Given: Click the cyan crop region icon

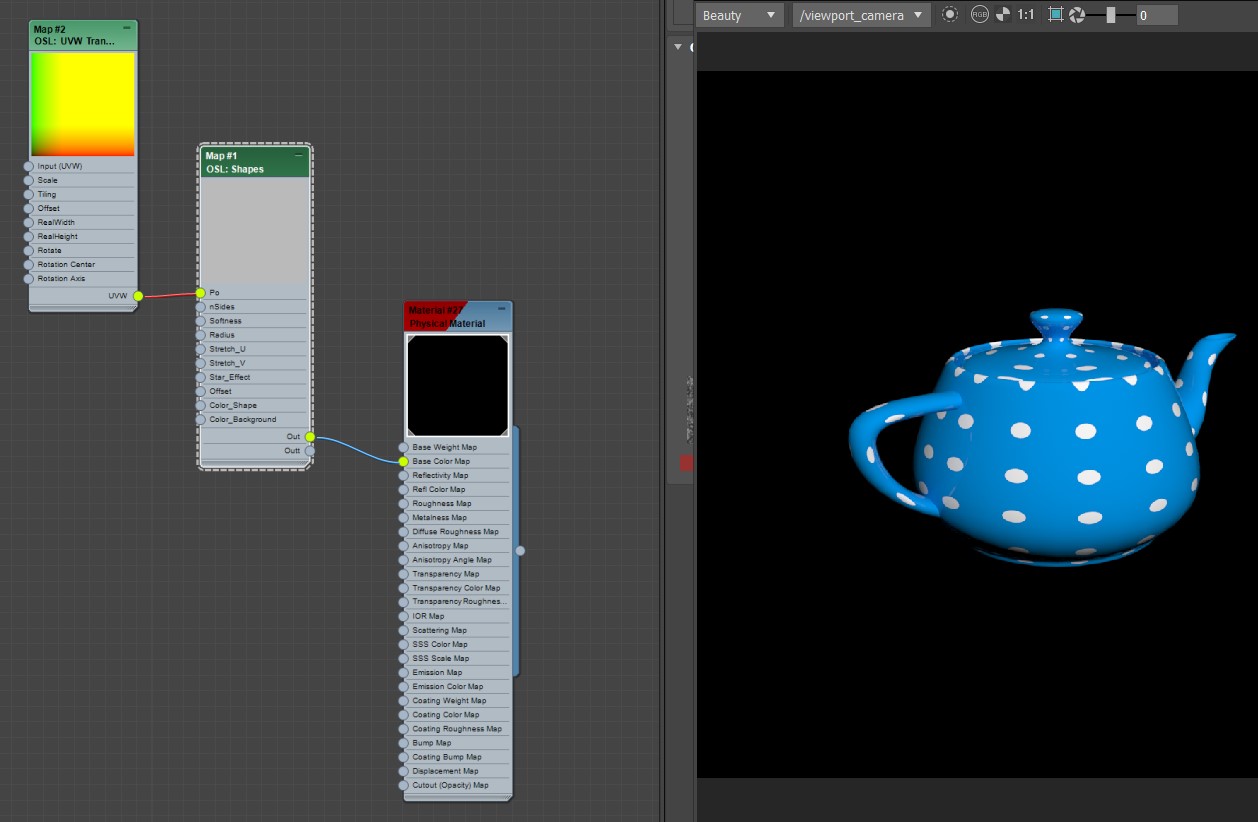Looking at the screenshot, I should (1056, 15).
